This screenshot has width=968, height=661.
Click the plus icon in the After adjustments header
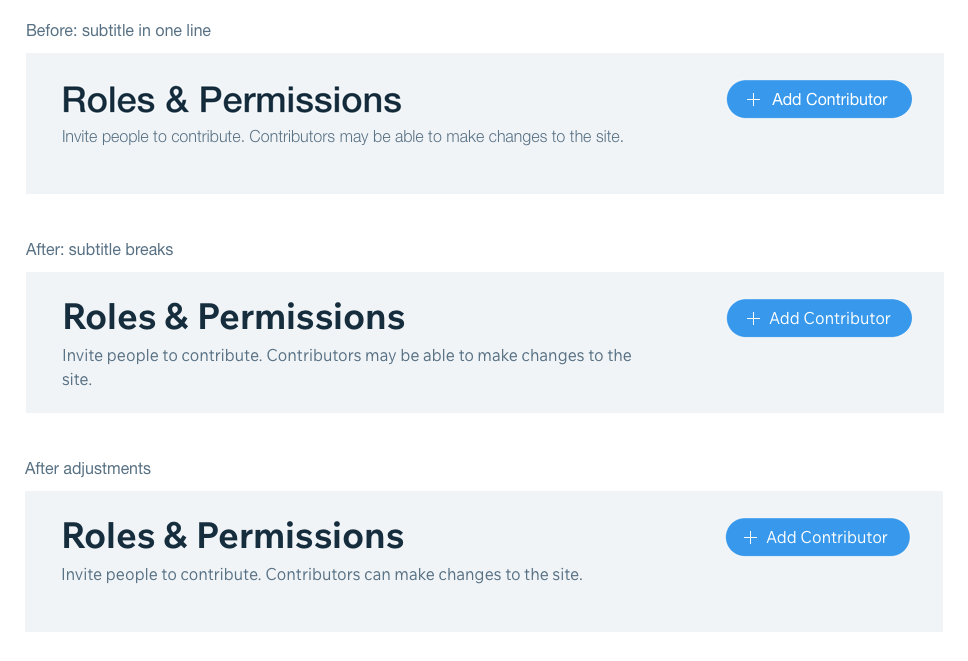751,538
